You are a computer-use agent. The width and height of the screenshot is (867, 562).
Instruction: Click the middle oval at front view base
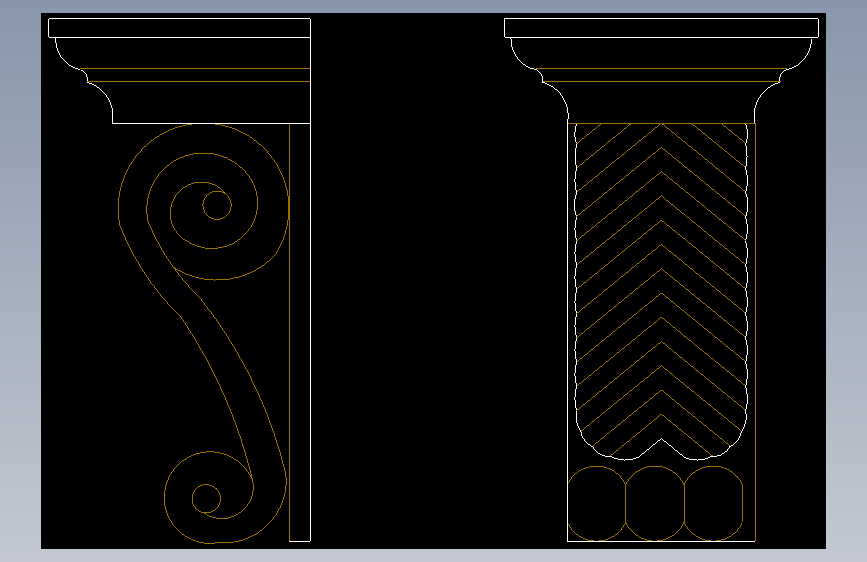pyautogui.click(x=655, y=503)
